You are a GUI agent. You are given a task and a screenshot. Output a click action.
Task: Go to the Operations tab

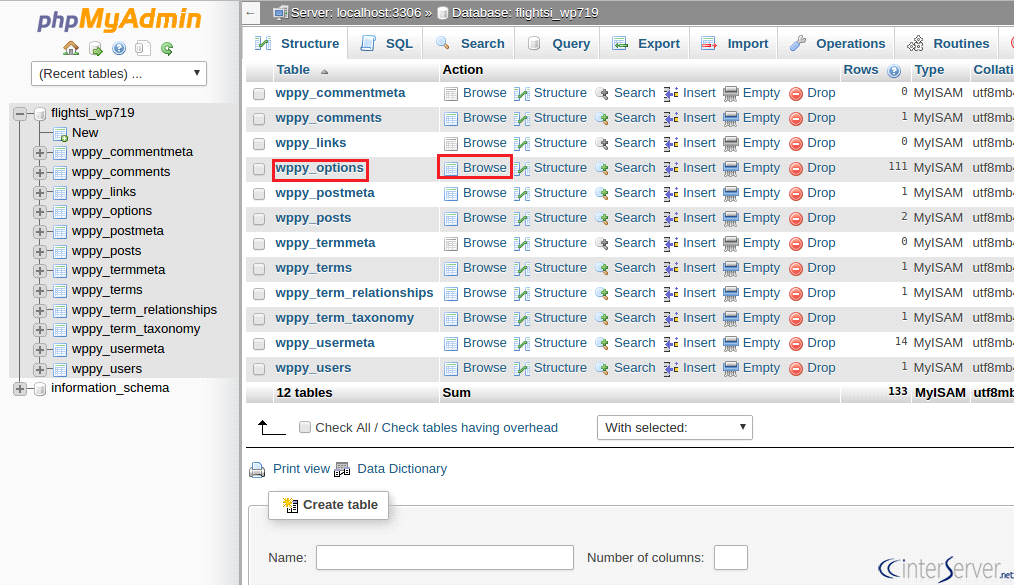click(x=837, y=43)
